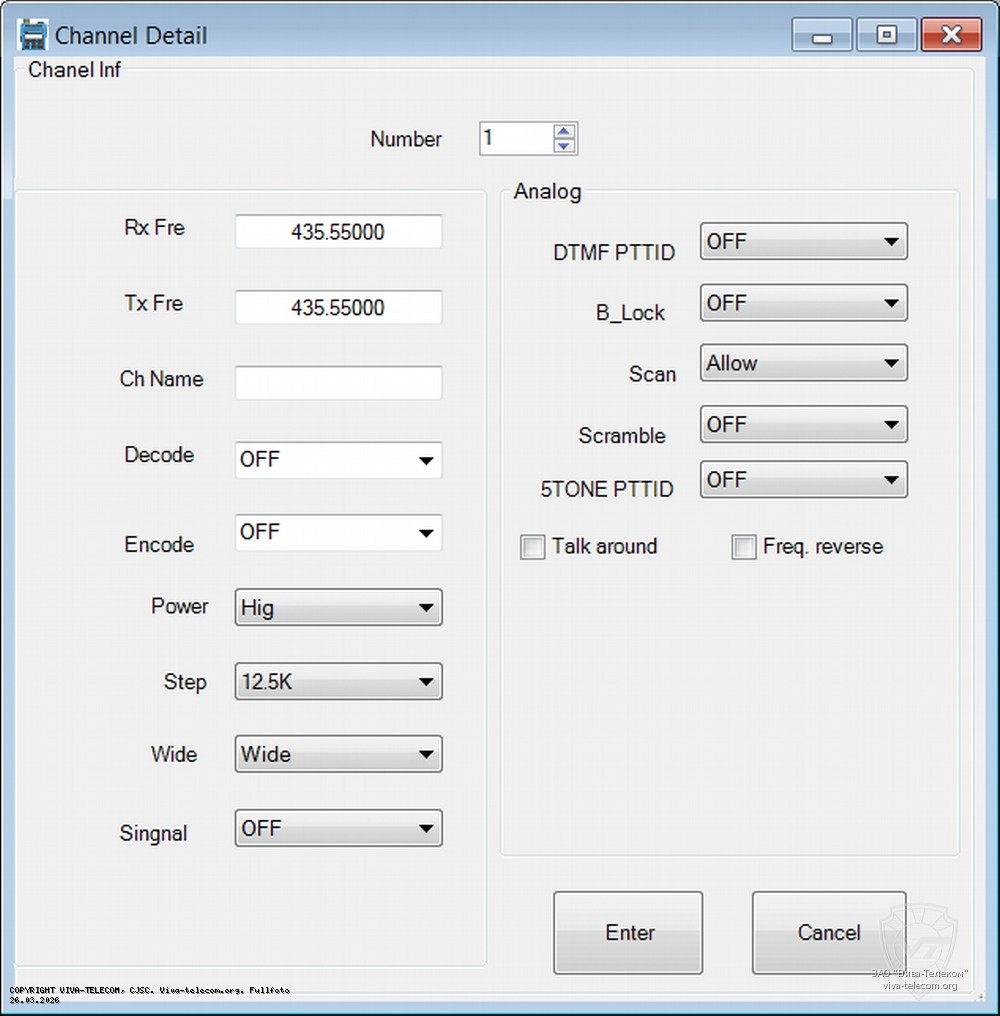
Task: Enable the Talk around checkbox
Action: pos(532,547)
